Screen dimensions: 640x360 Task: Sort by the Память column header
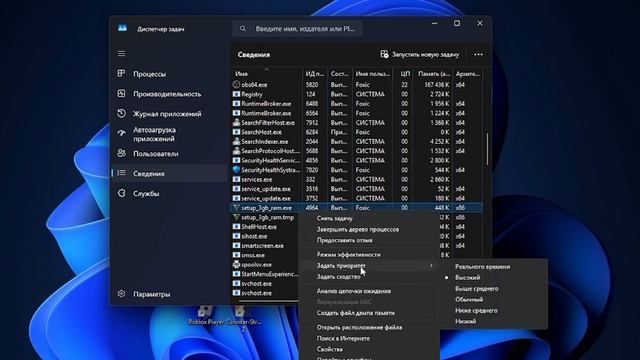point(433,73)
